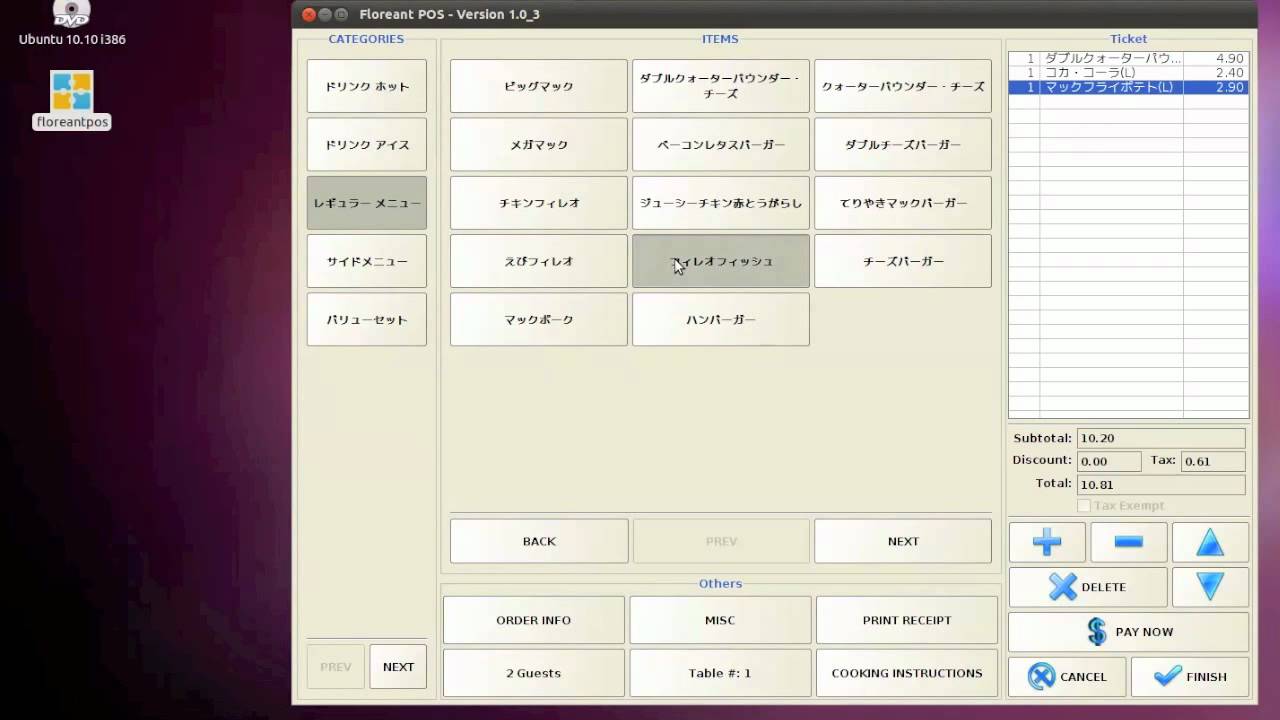Add えびフィレオ item
This screenshot has width=1280, height=720.
pos(539,261)
